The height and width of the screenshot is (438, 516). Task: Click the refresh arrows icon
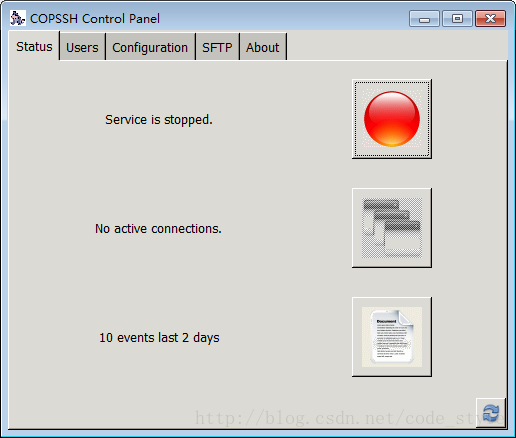click(x=491, y=413)
